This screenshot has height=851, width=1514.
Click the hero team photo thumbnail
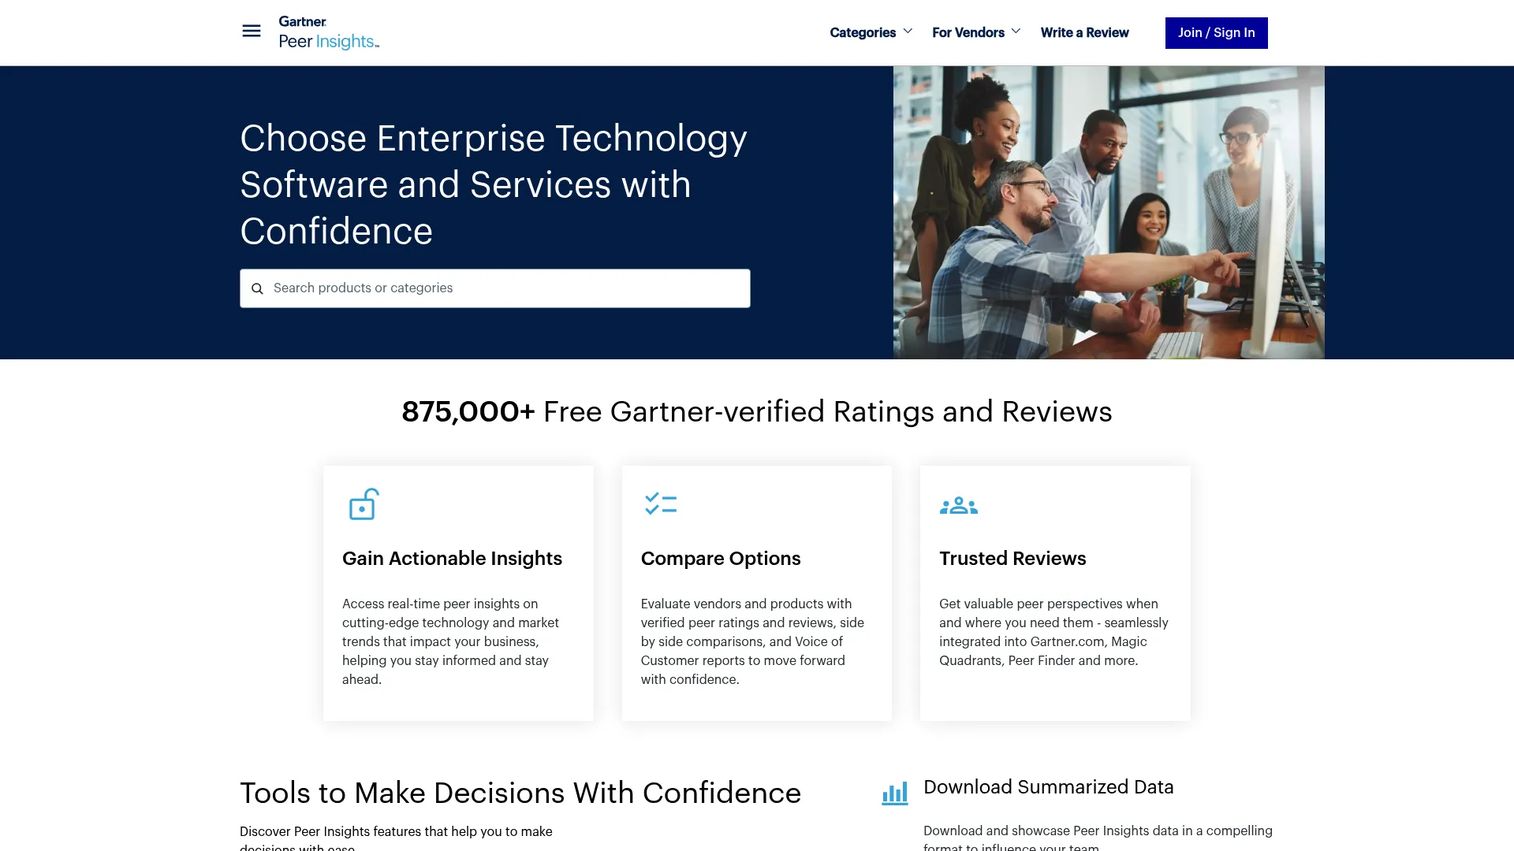click(x=1108, y=212)
